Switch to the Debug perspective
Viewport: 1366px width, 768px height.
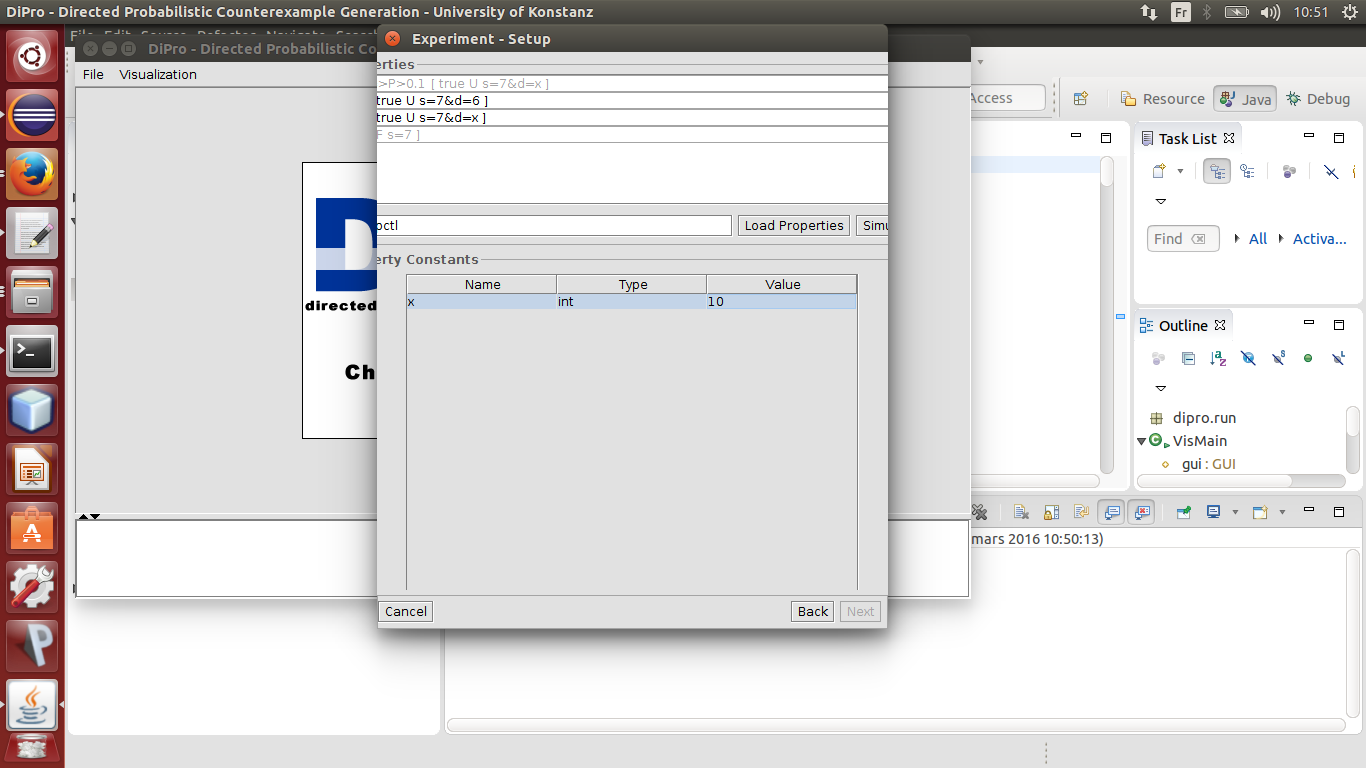pyautogui.click(x=1318, y=99)
